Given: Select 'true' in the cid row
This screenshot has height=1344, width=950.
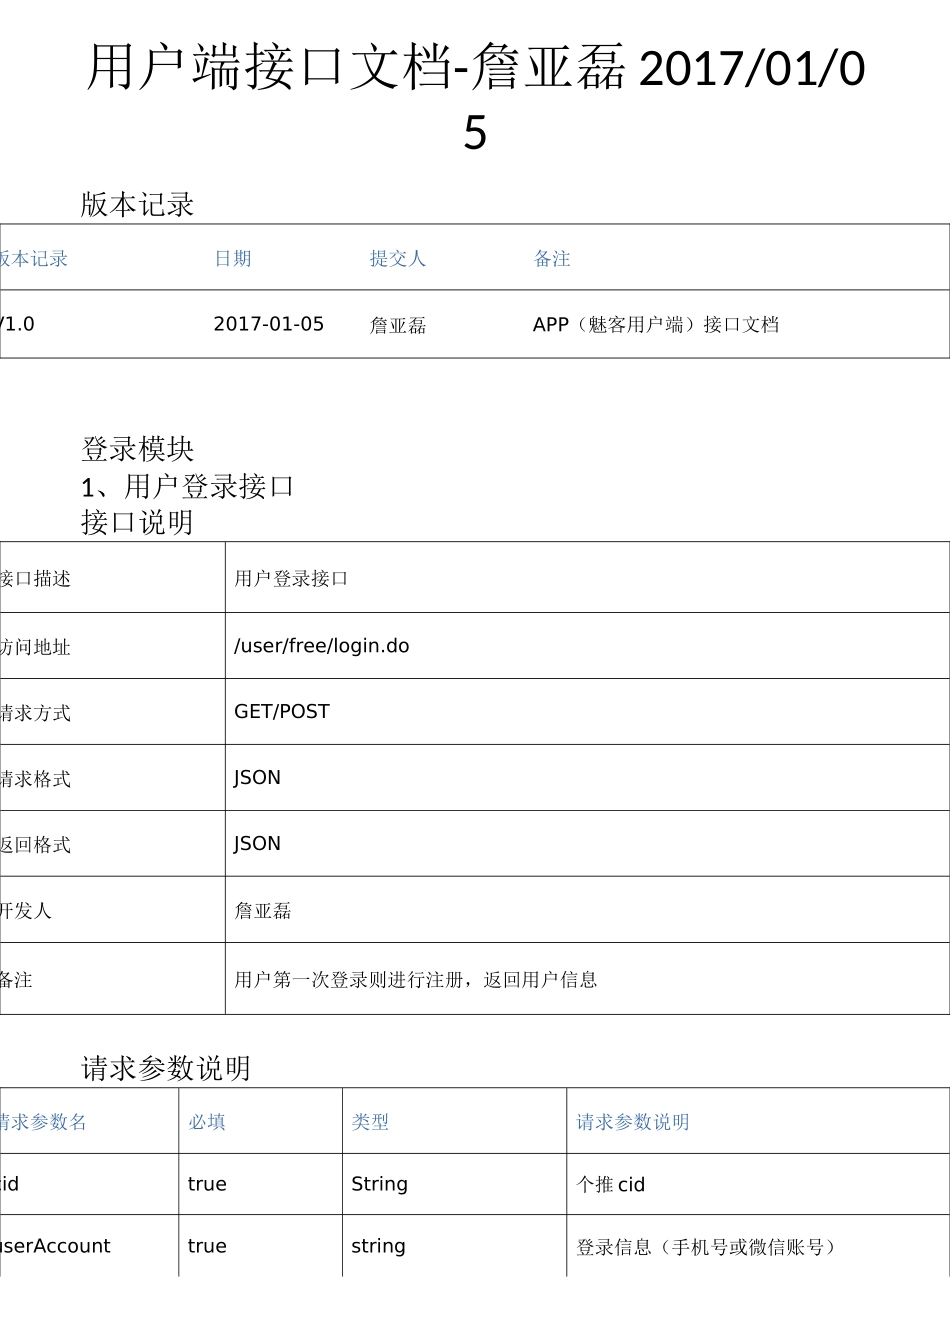Looking at the screenshot, I should [x=207, y=1184].
